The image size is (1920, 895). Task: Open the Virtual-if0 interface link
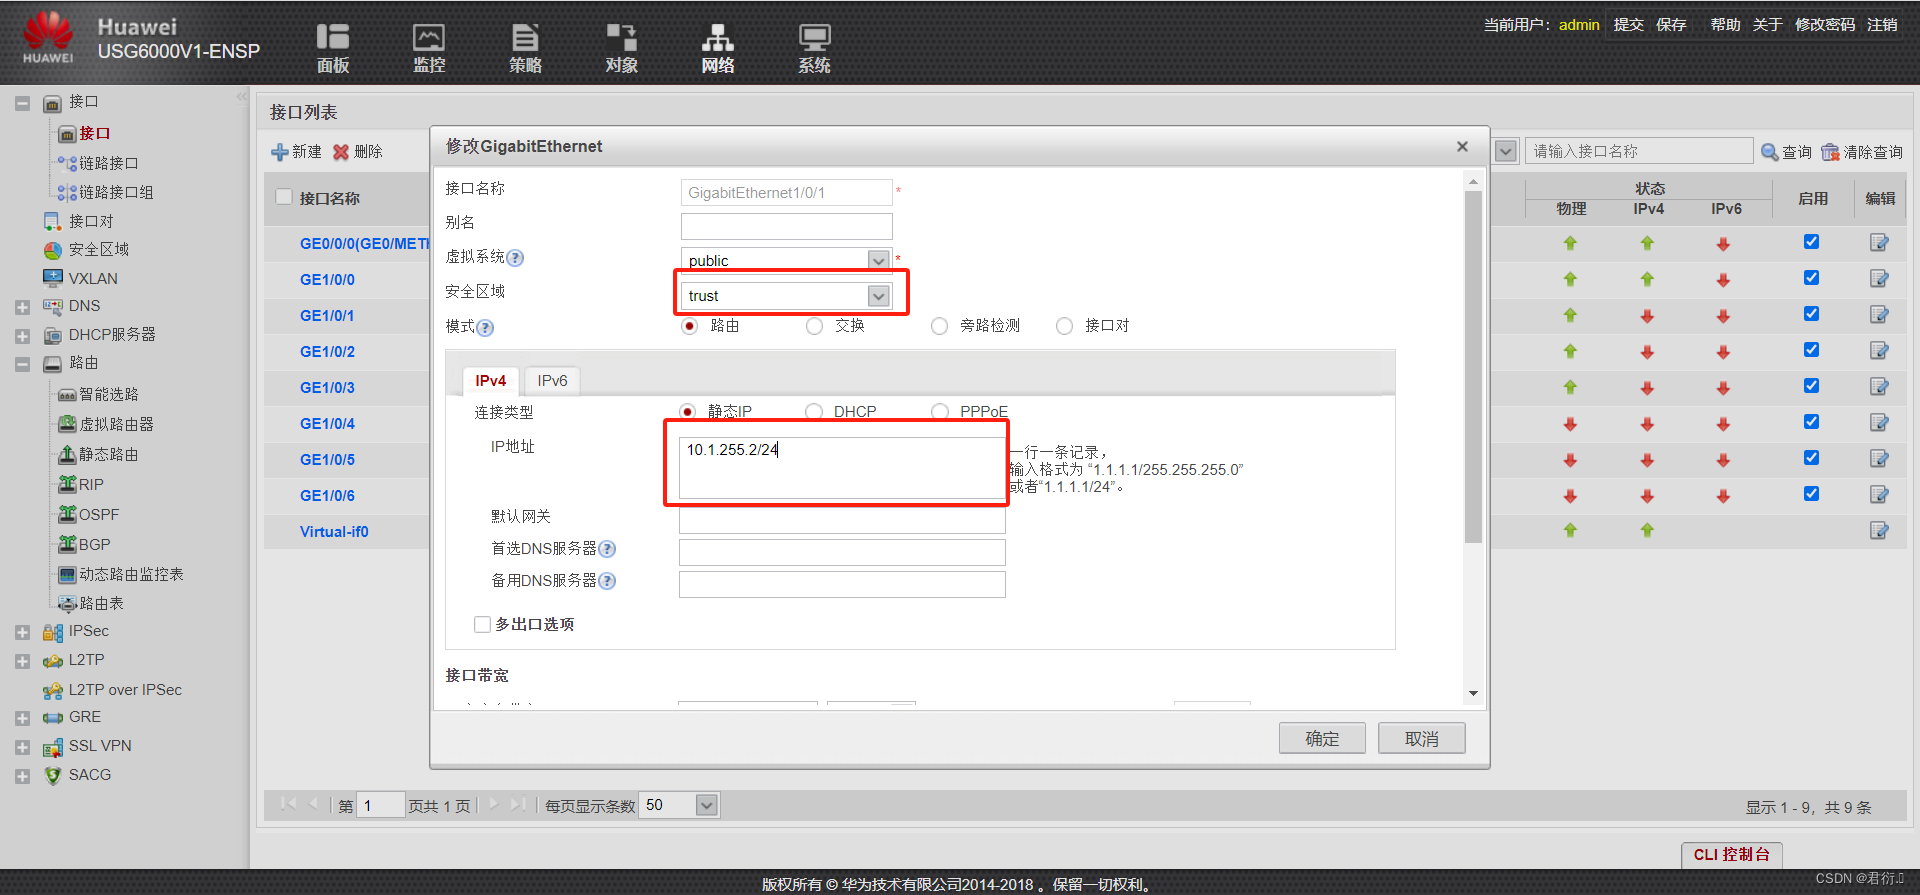click(x=334, y=532)
